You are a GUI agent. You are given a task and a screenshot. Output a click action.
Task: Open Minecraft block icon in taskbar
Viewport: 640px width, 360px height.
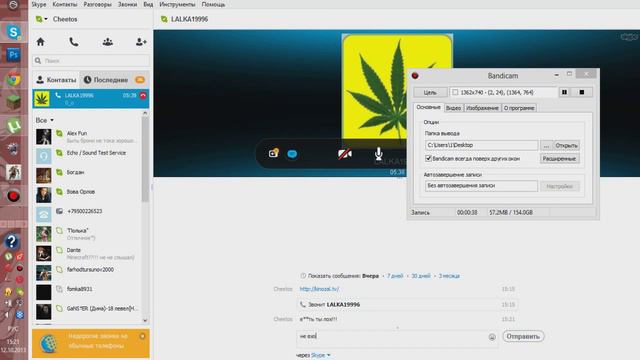(x=13, y=102)
